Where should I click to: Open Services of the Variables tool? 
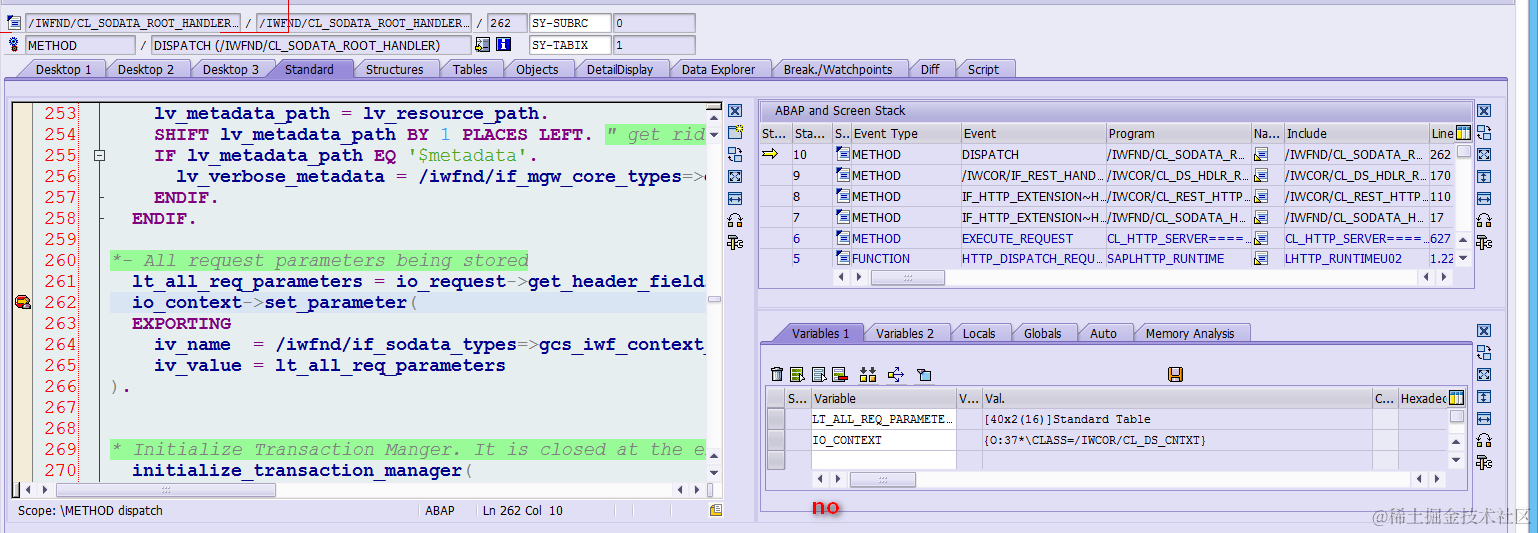(1484, 440)
